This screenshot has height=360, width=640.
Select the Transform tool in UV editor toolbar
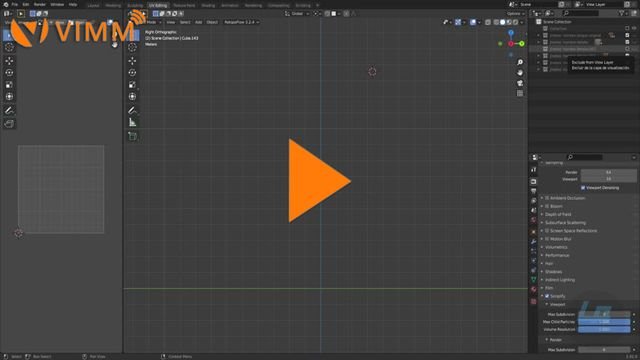(9, 97)
